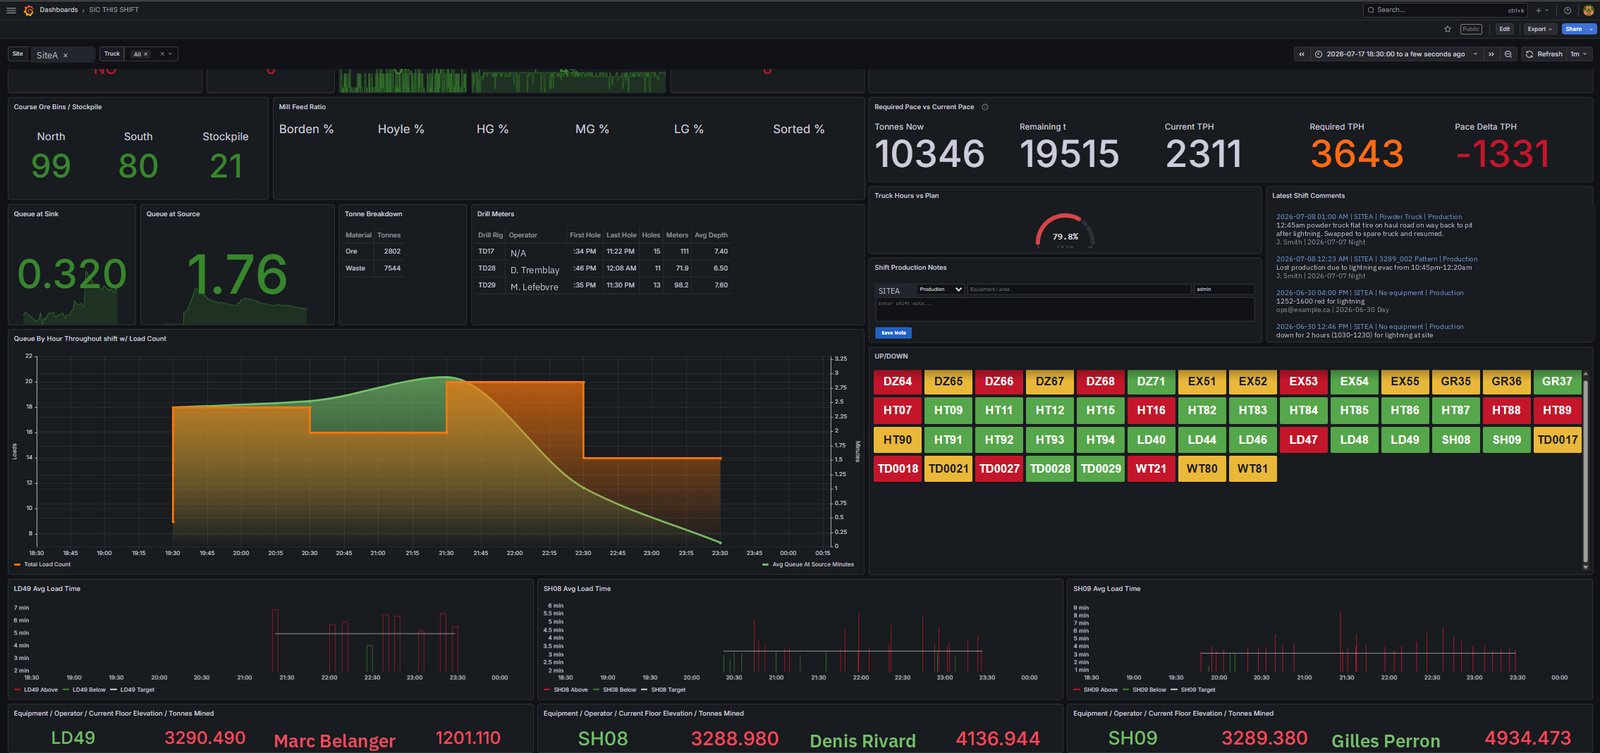The image size is (1600, 753).
Task: Refresh the dashboard
Action: tap(1544, 54)
